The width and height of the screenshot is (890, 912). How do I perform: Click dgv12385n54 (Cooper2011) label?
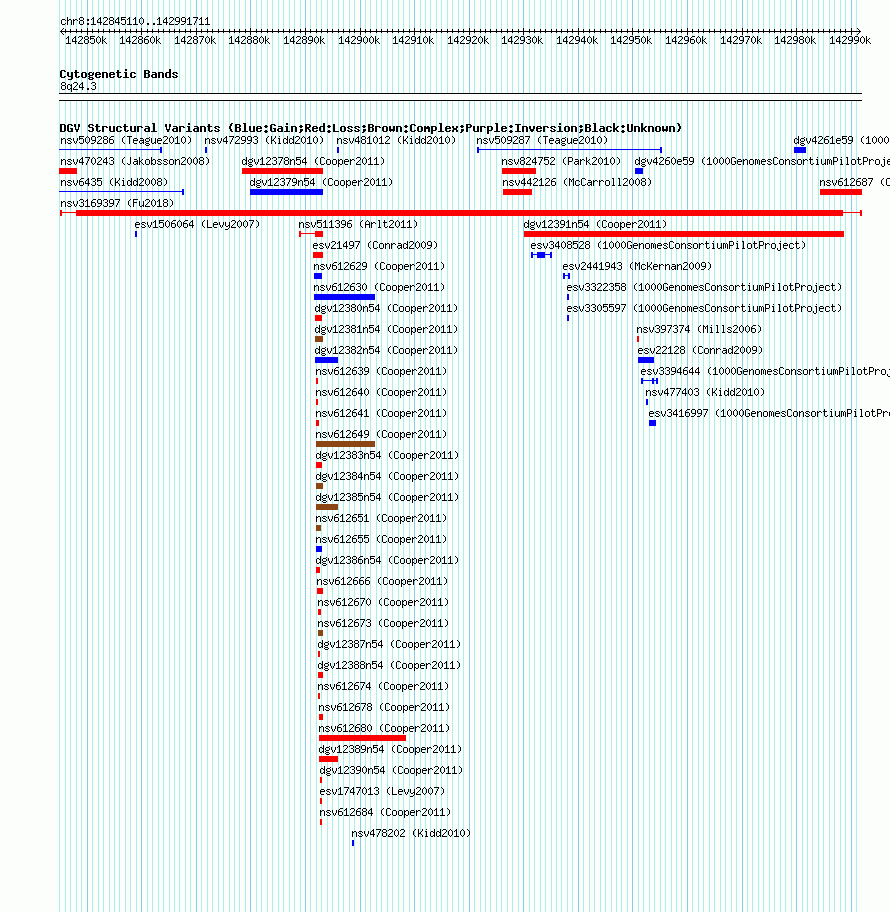(x=387, y=497)
